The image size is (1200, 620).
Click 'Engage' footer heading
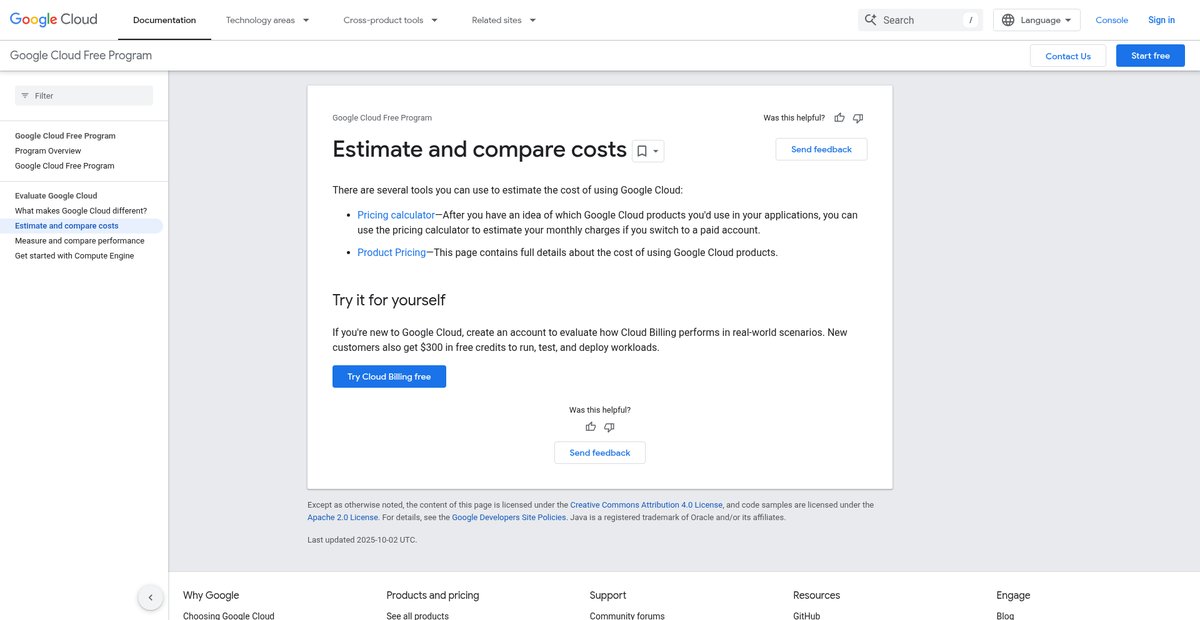[x=1013, y=595]
